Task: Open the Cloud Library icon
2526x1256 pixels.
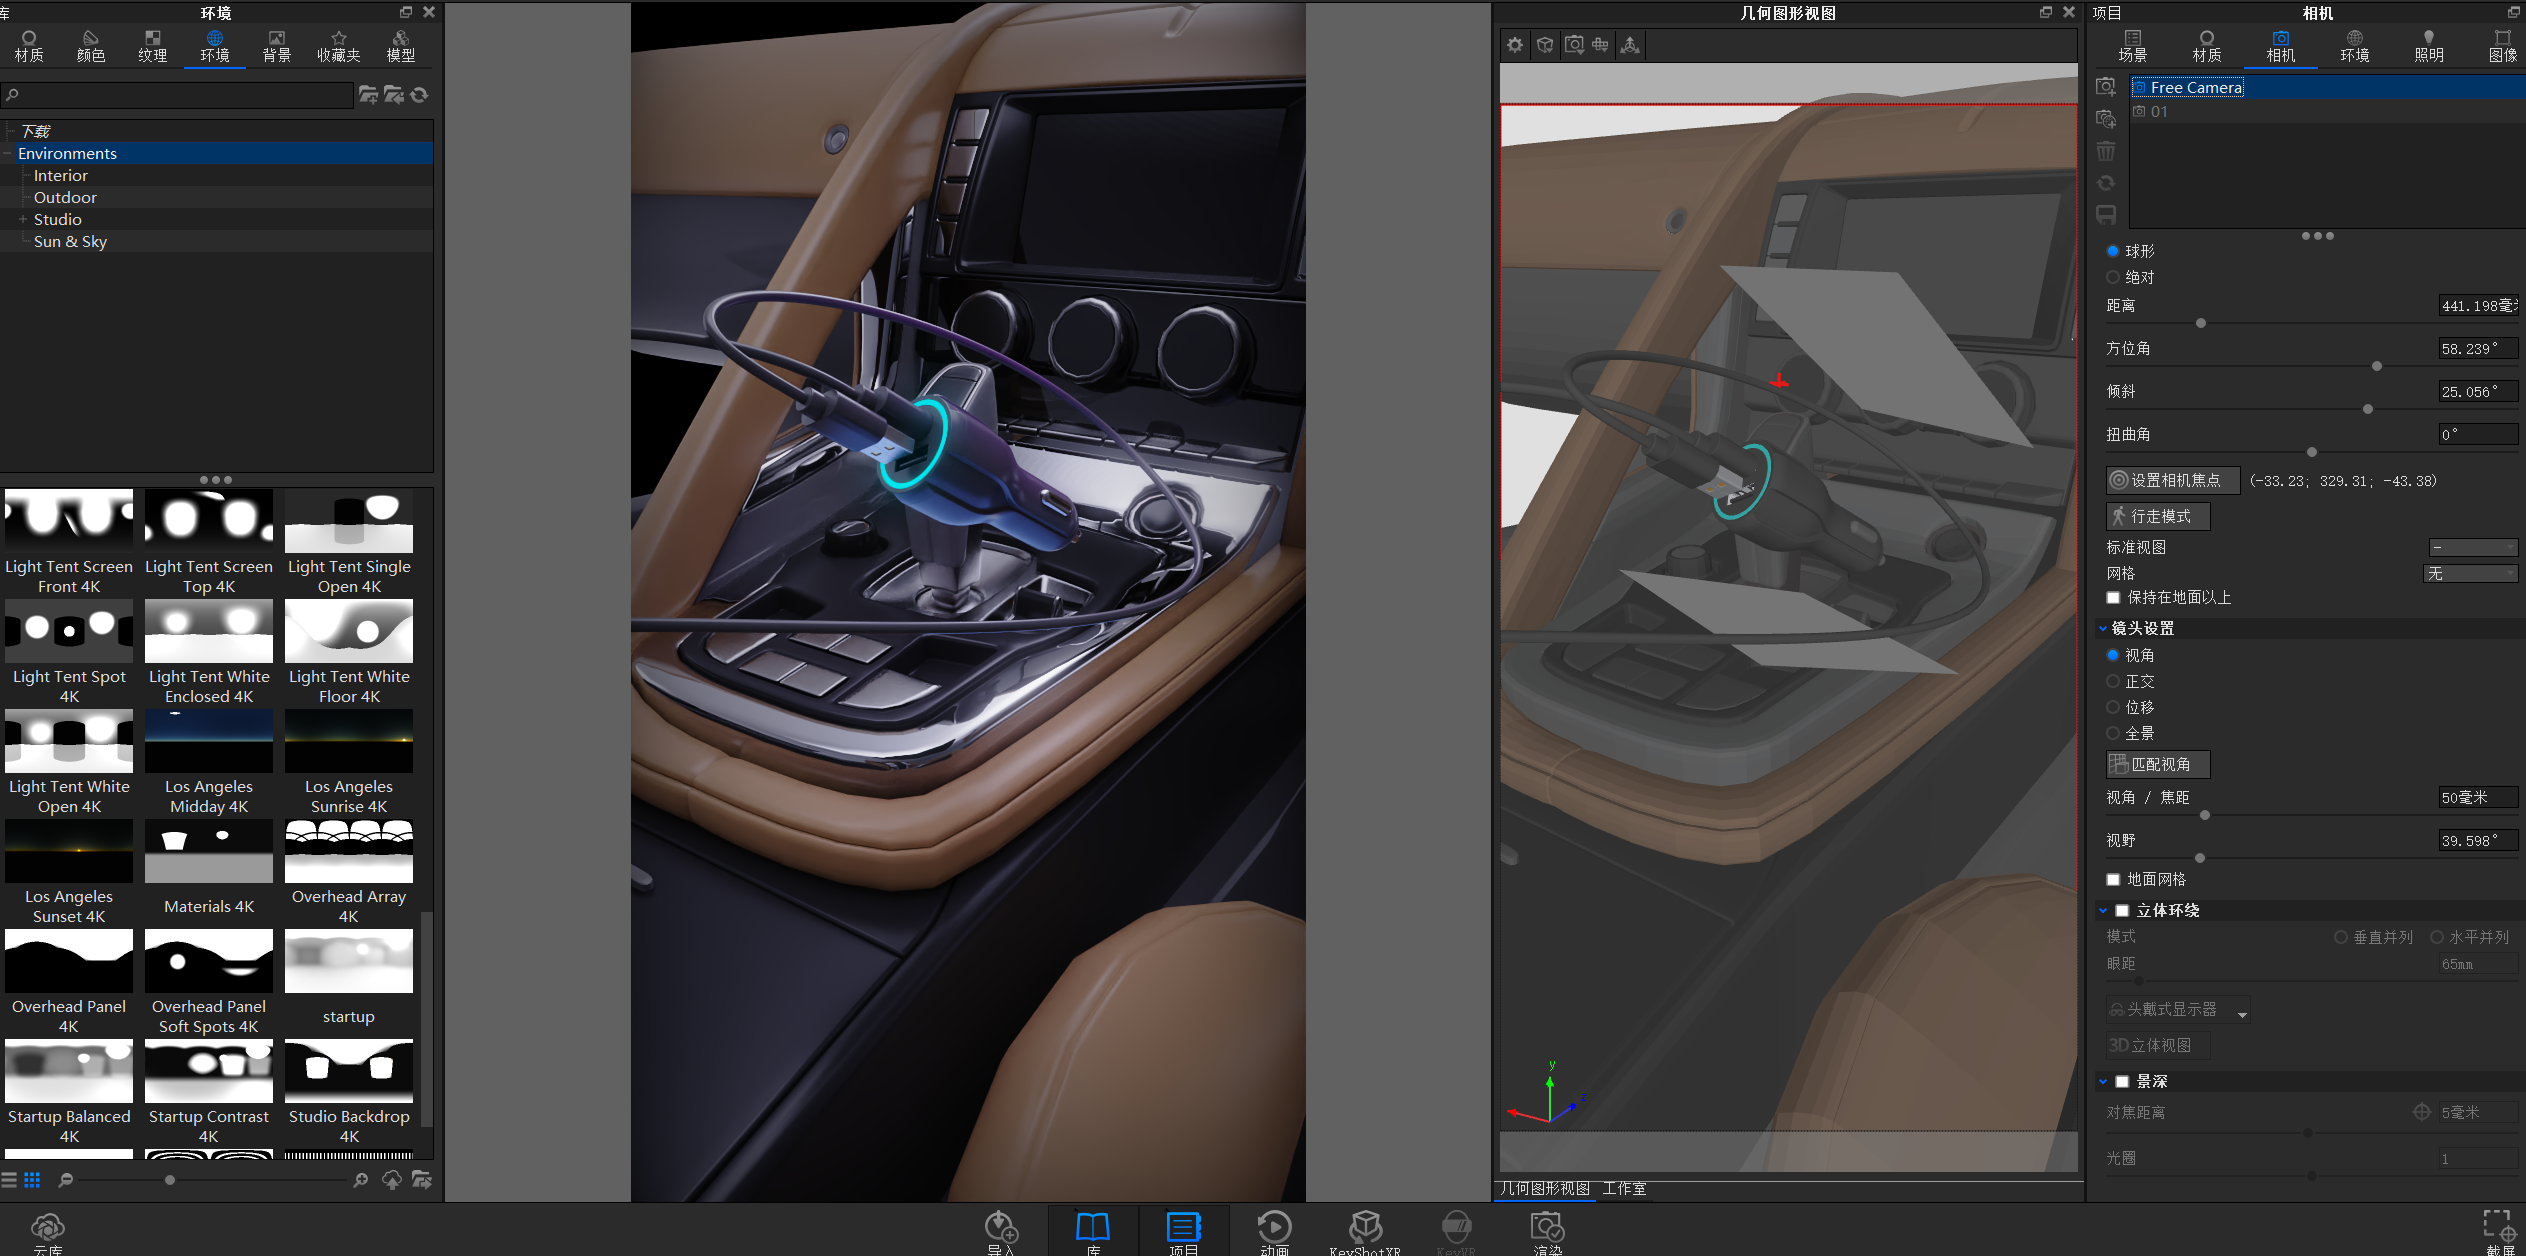Action: 47,1232
